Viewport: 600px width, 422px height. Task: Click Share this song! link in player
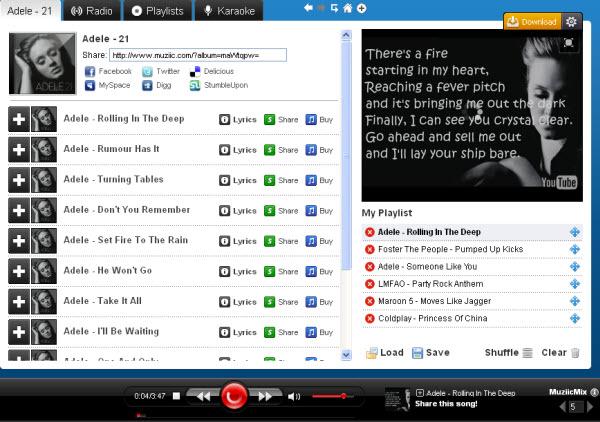[446, 404]
